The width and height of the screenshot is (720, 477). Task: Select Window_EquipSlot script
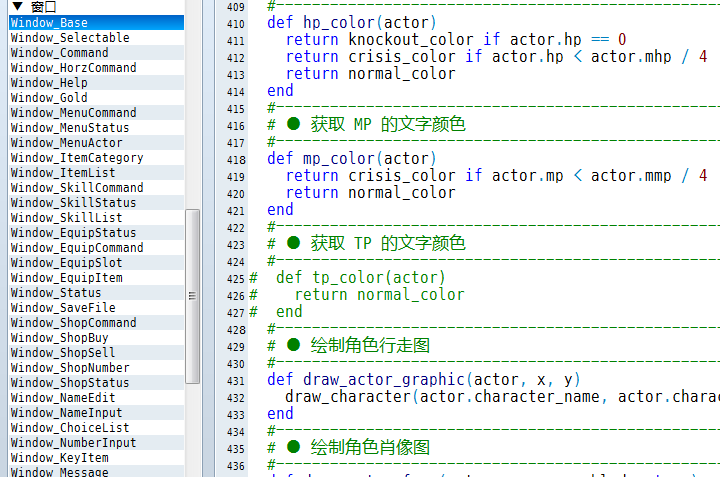(96, 263)
